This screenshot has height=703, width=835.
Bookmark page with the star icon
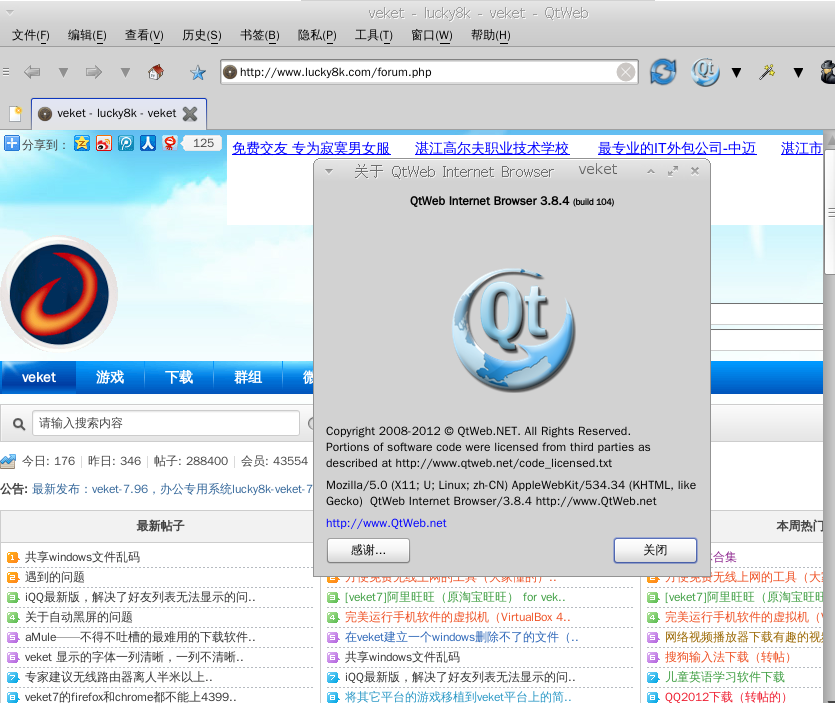coord(198,72)
